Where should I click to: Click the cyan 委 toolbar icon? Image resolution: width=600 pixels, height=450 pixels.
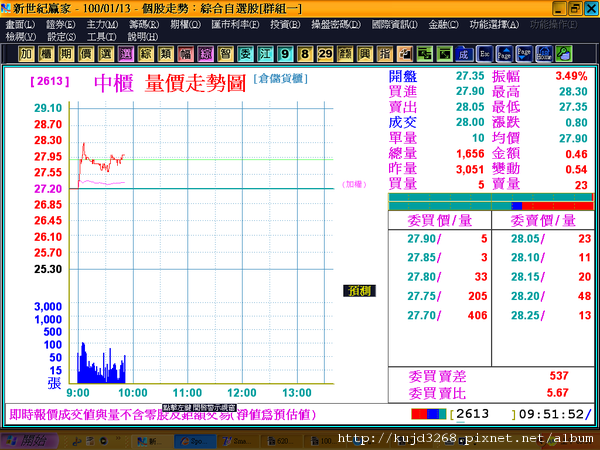click(245, 54)
